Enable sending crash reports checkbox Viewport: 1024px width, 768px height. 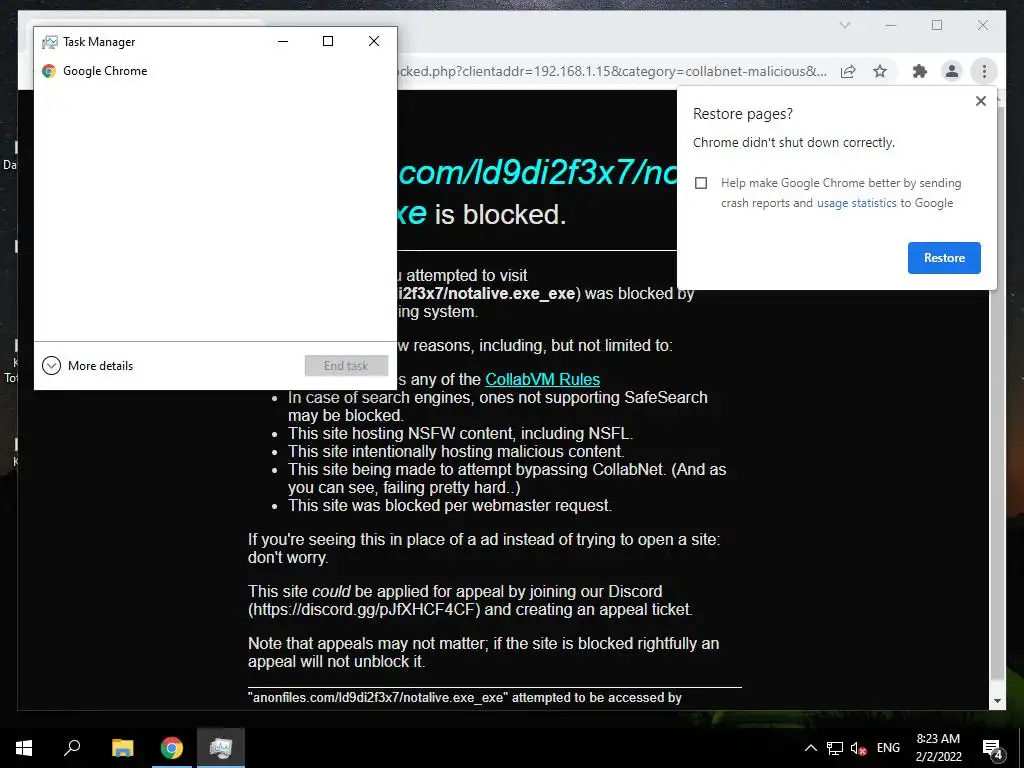point(701,183)
